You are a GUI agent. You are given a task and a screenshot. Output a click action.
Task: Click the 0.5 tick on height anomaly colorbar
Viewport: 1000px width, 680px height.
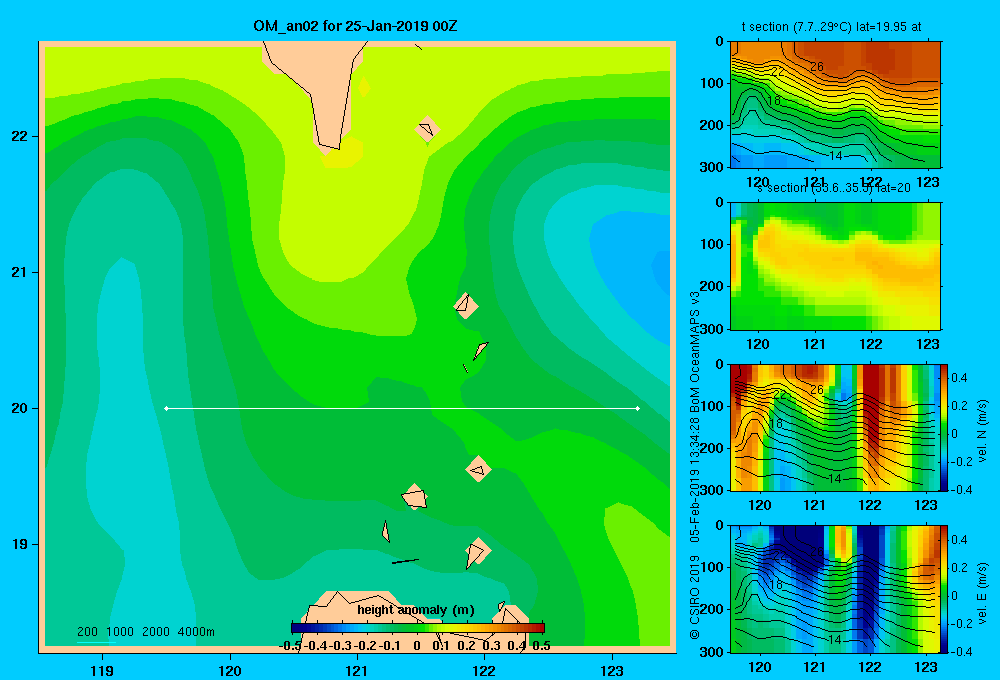(541, 646)
